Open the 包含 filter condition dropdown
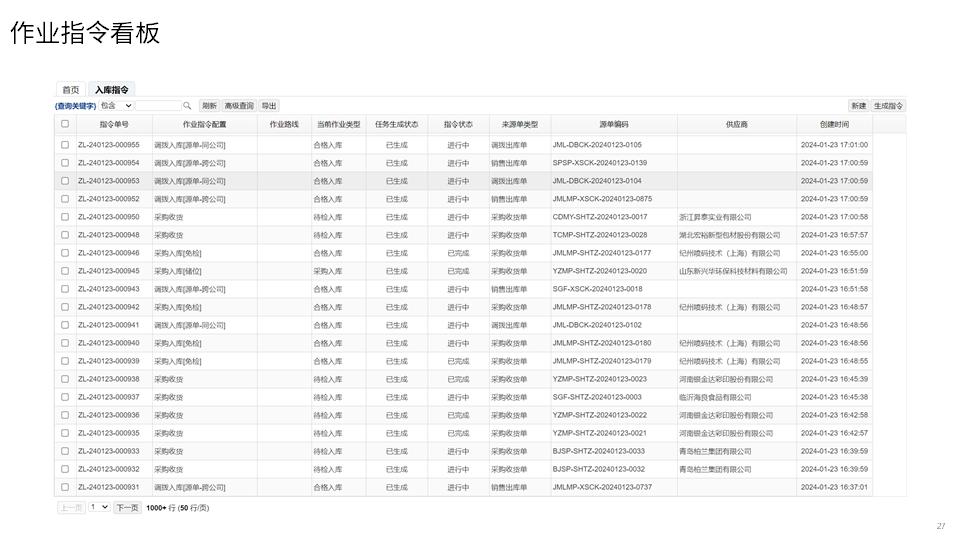 pos(116,106)
